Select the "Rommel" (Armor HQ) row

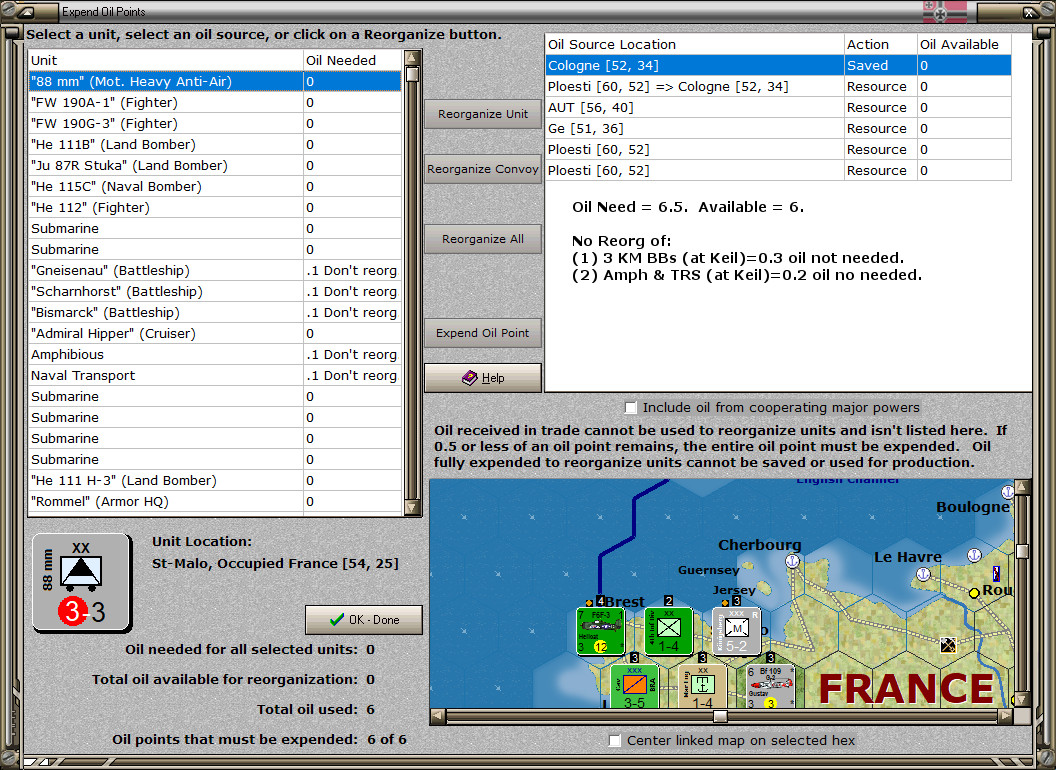215,501
